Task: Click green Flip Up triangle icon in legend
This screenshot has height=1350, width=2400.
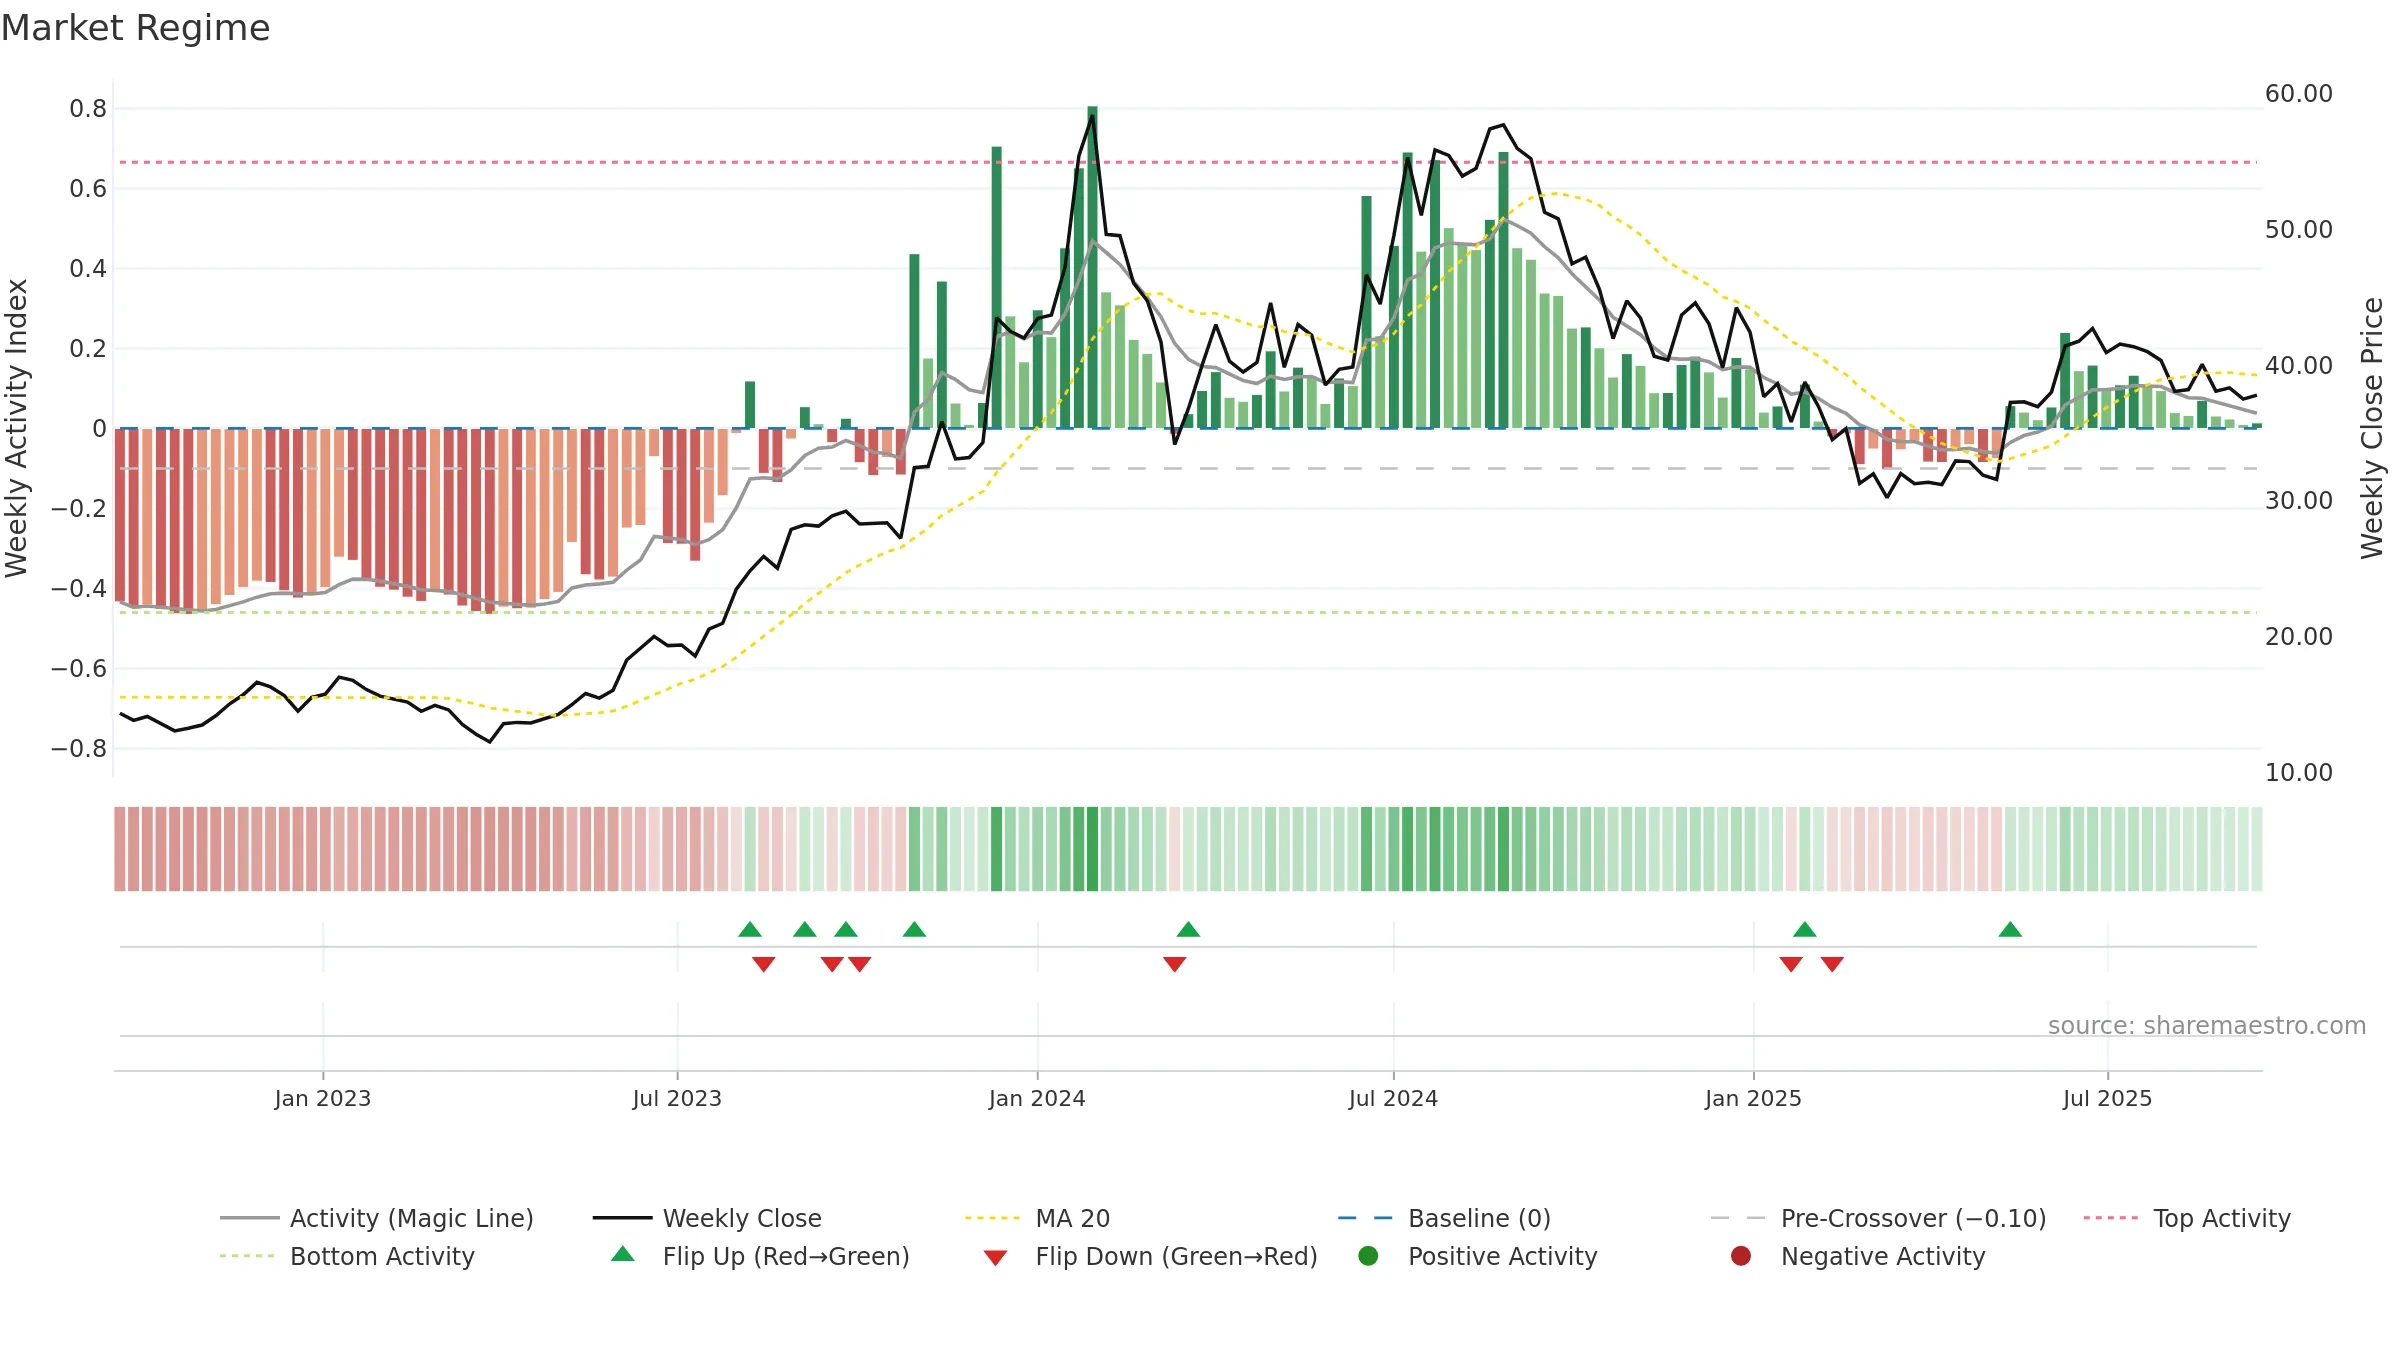Action: point(623,1254)
